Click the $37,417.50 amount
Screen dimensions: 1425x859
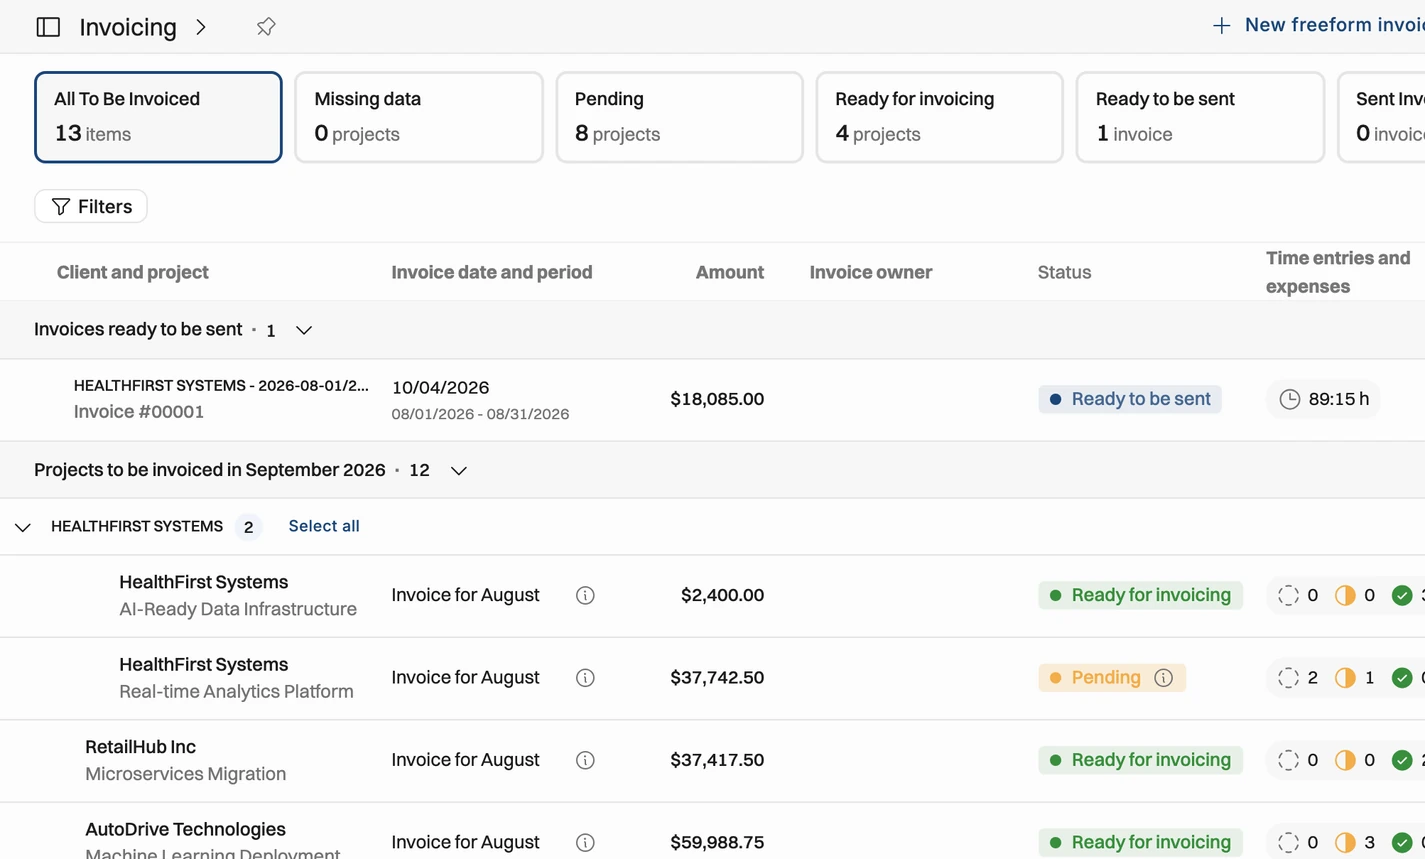[x=717, y=760]
